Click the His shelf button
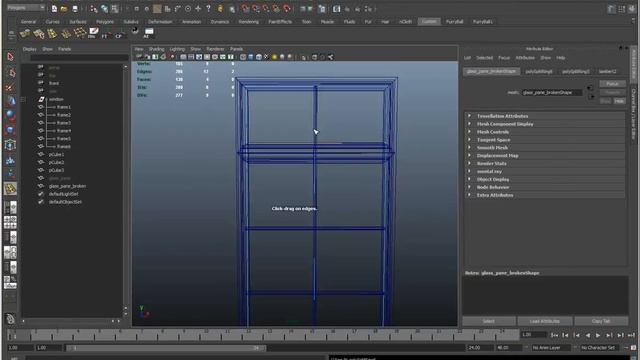This screenshot has height=360, width=640. [93, 33]
